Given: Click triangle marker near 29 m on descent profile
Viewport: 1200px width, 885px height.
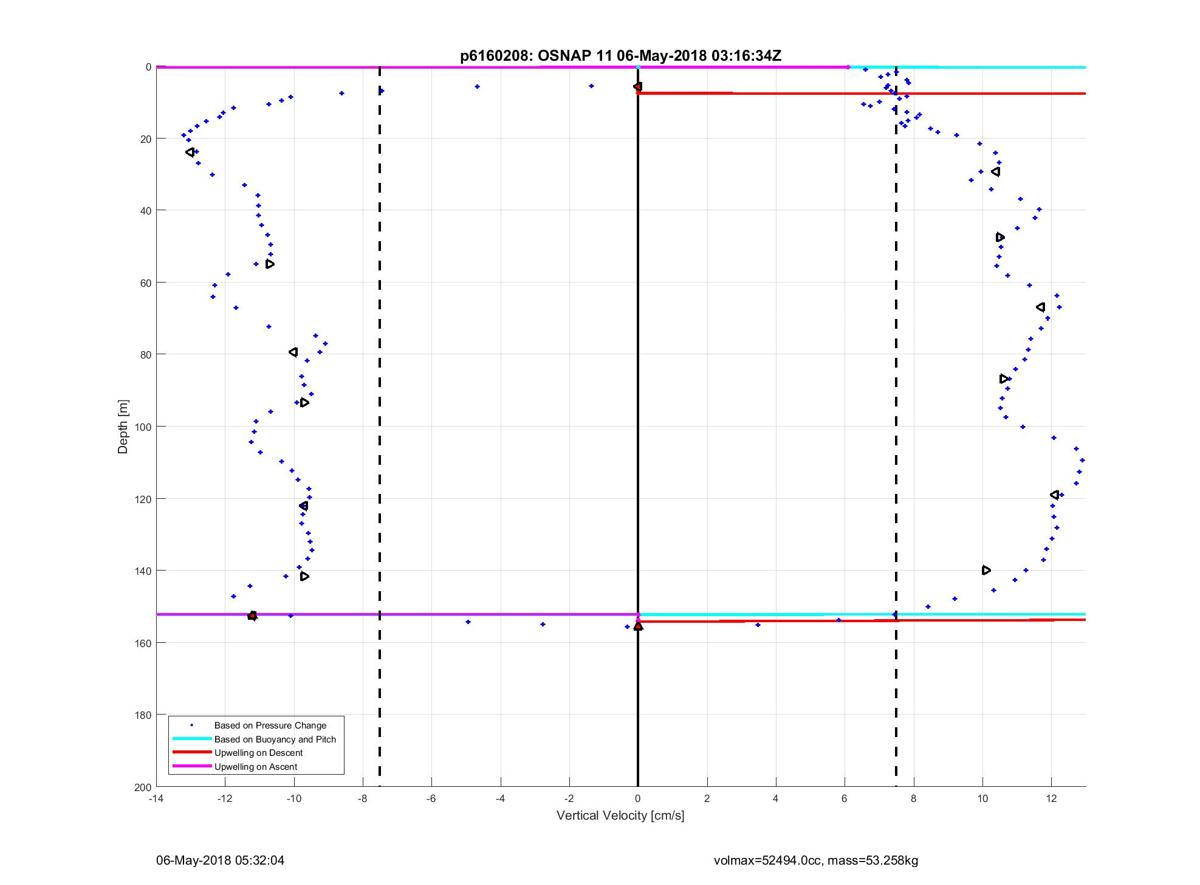Looking at the screenshot, I should (996, 172).
